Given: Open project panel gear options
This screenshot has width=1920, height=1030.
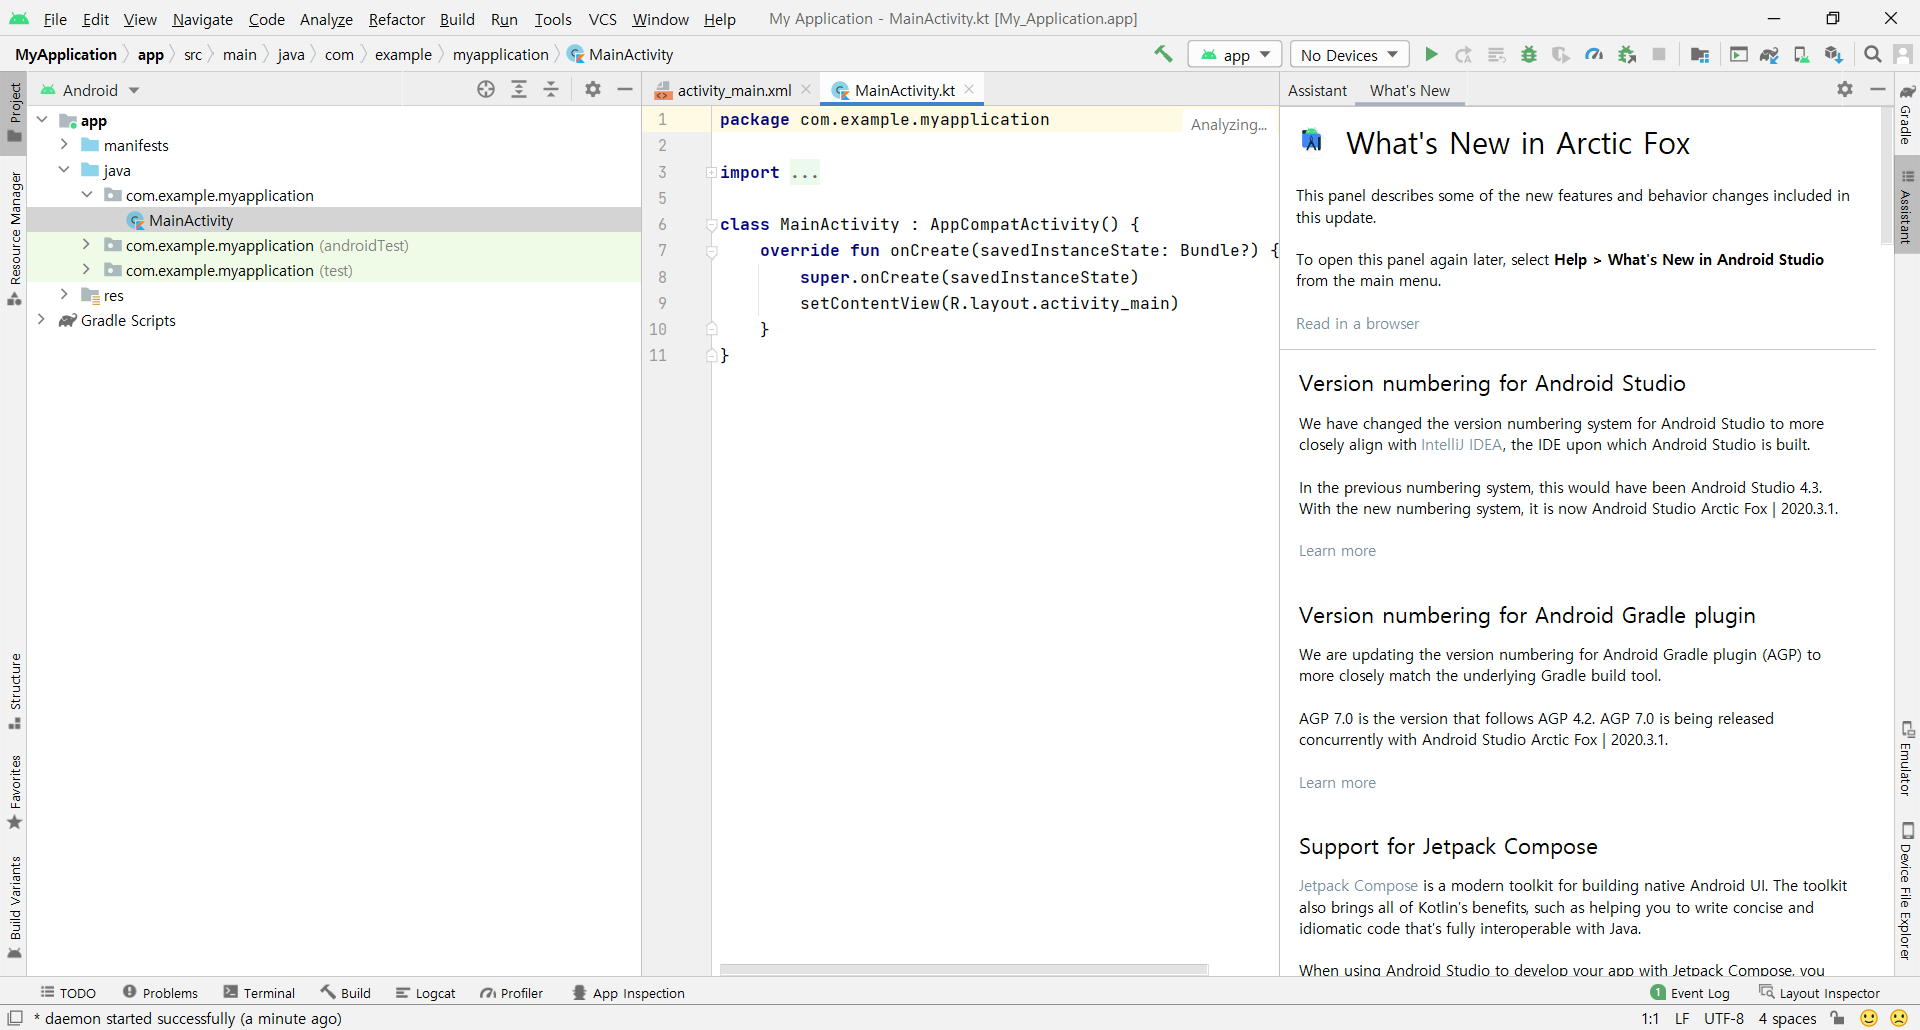Looking at the screenshot, I should click(593, 89).
